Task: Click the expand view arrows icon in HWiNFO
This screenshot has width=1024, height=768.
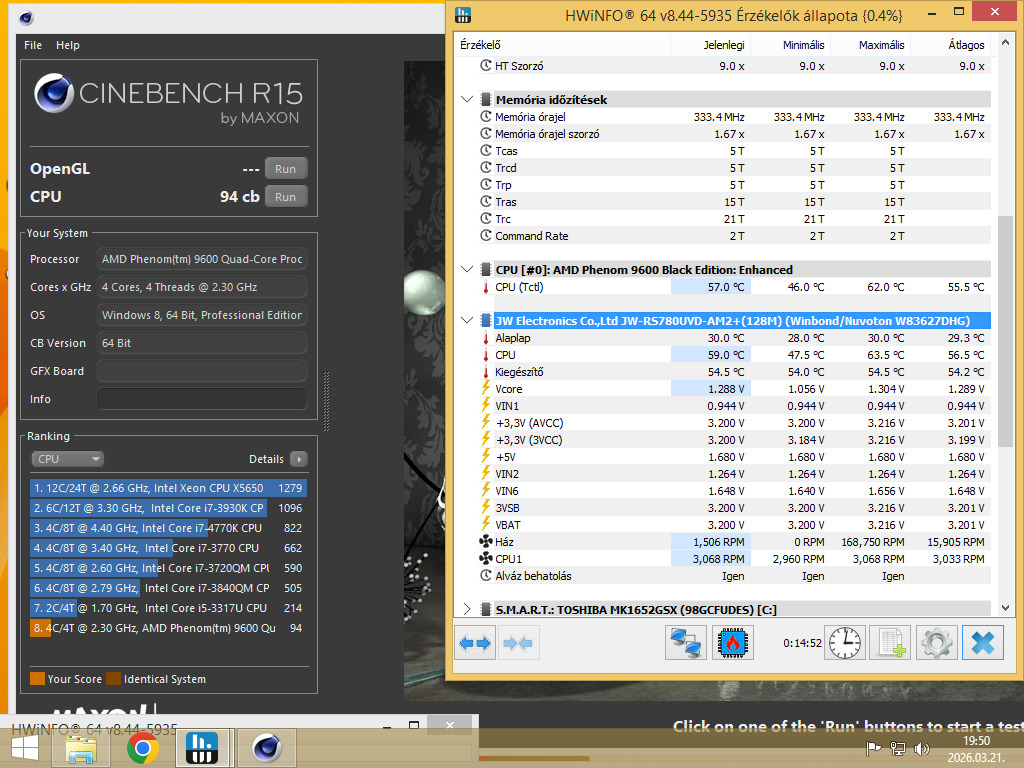Action: (475, 643)
